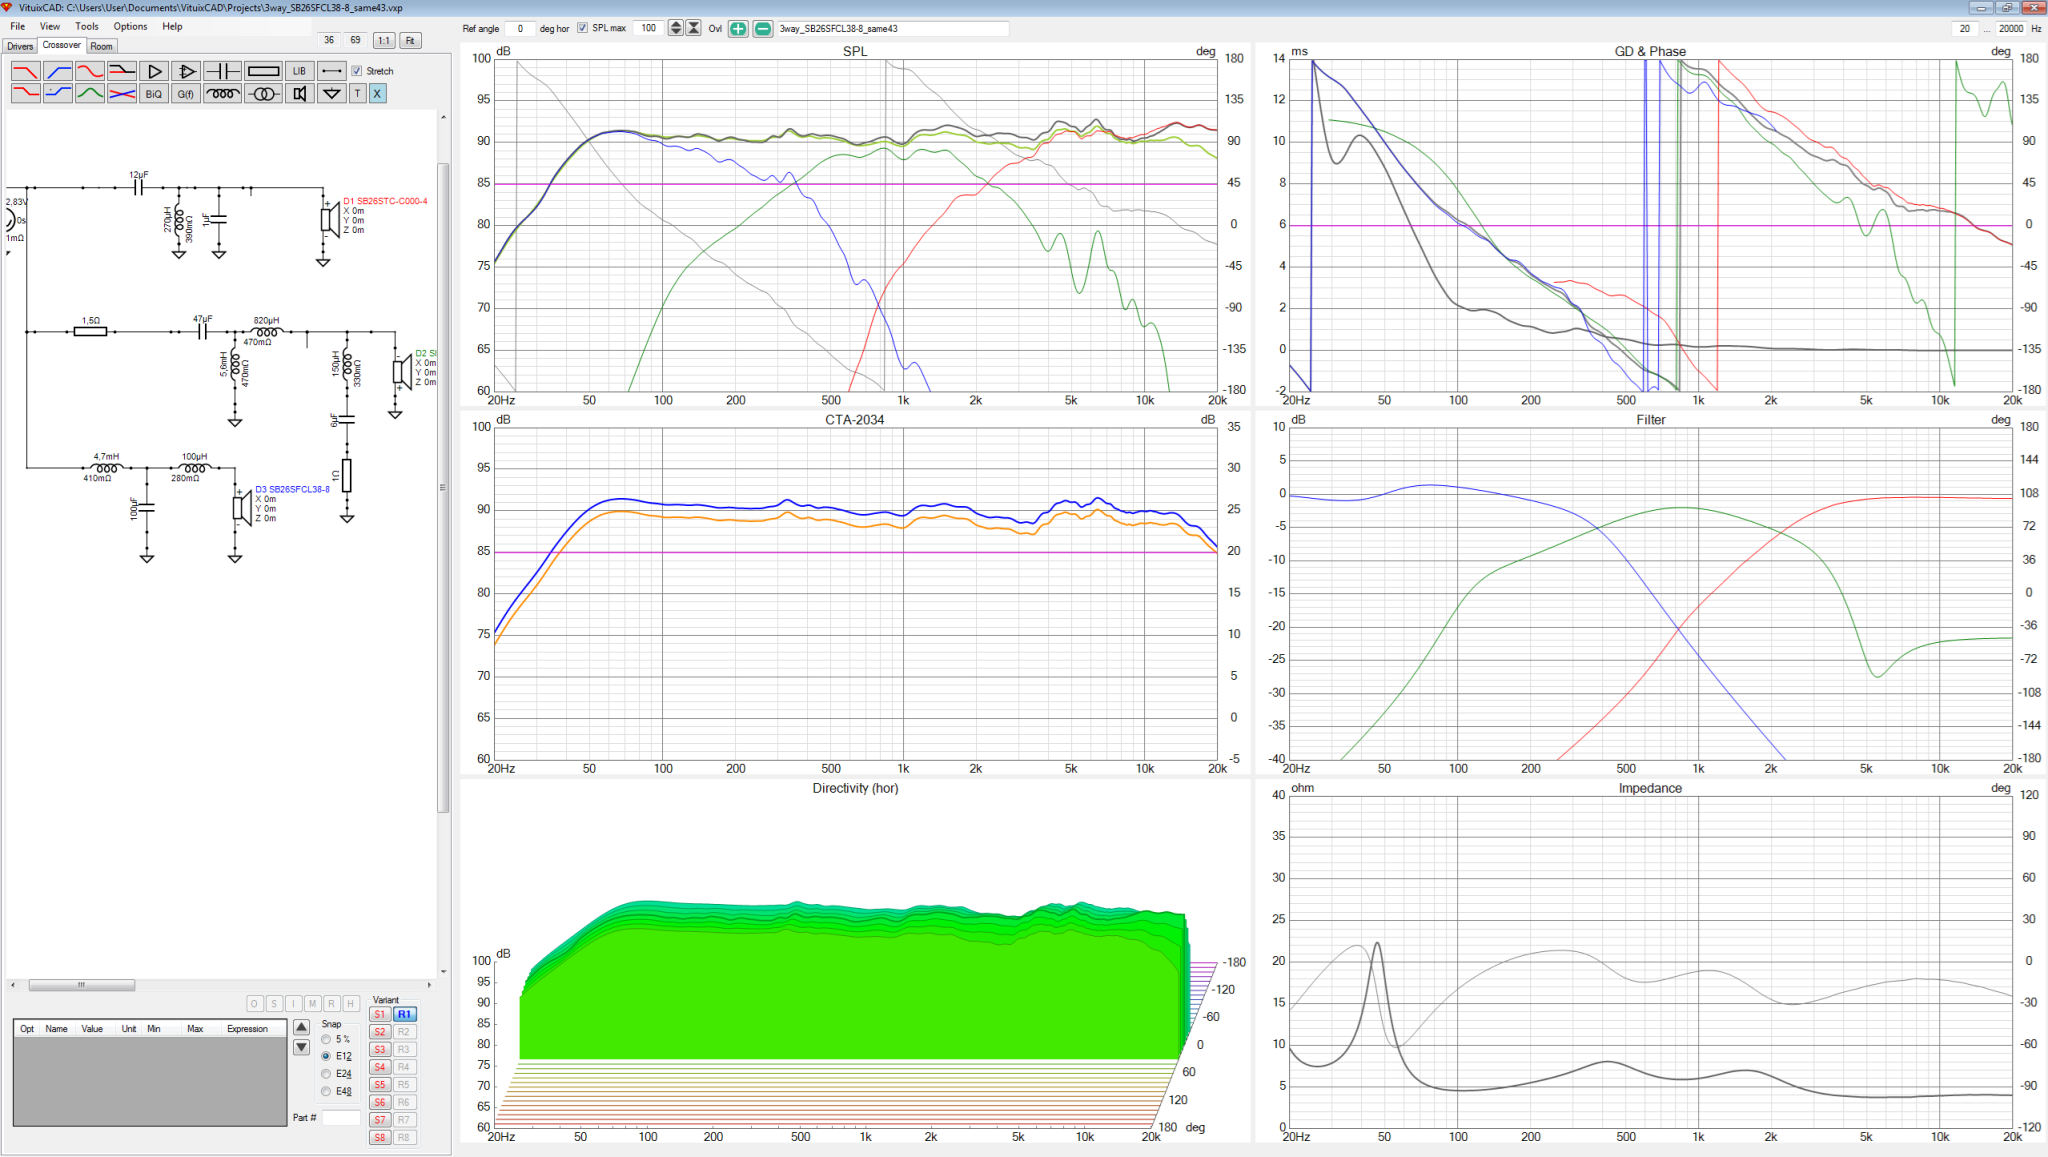Toggle the M button above parameter table

pyautogui.click(x=312, y=1003)
